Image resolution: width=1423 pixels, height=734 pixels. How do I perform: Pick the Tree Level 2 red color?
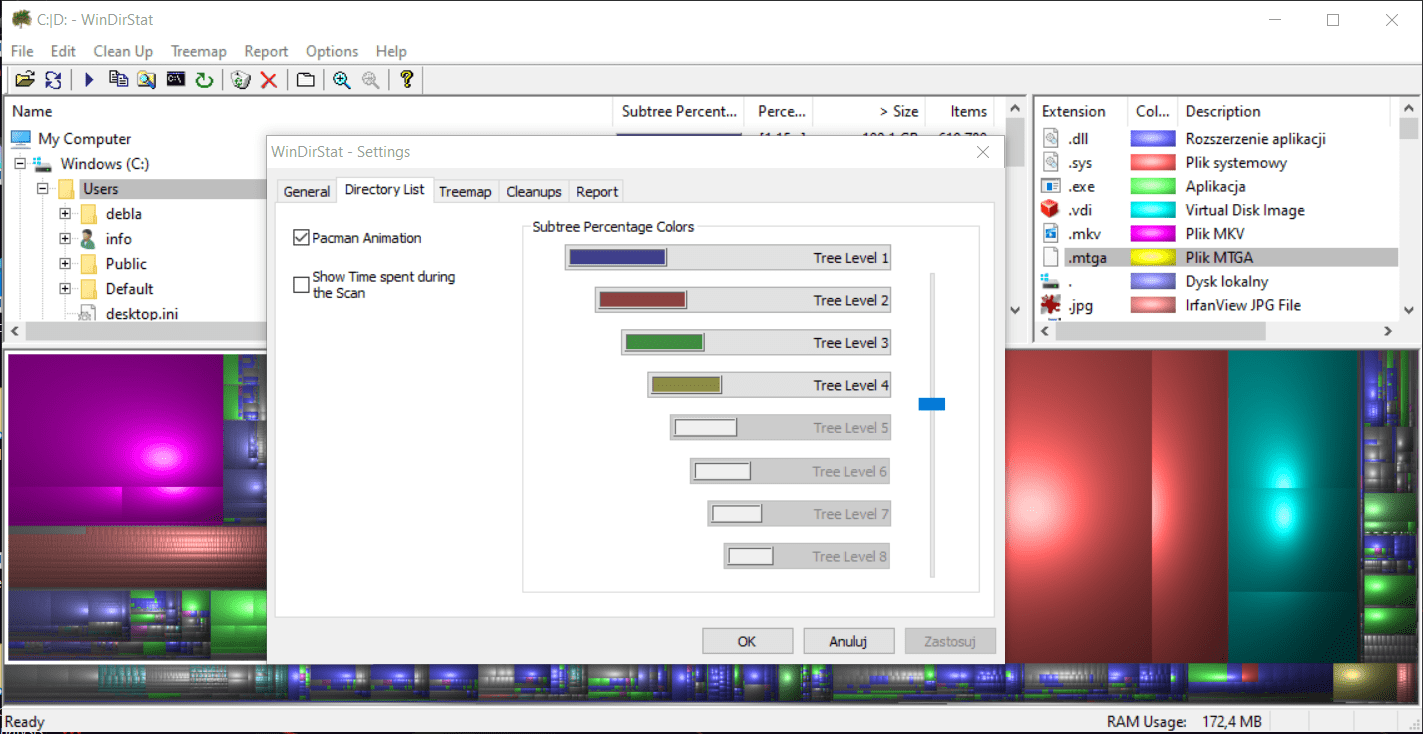642,300
